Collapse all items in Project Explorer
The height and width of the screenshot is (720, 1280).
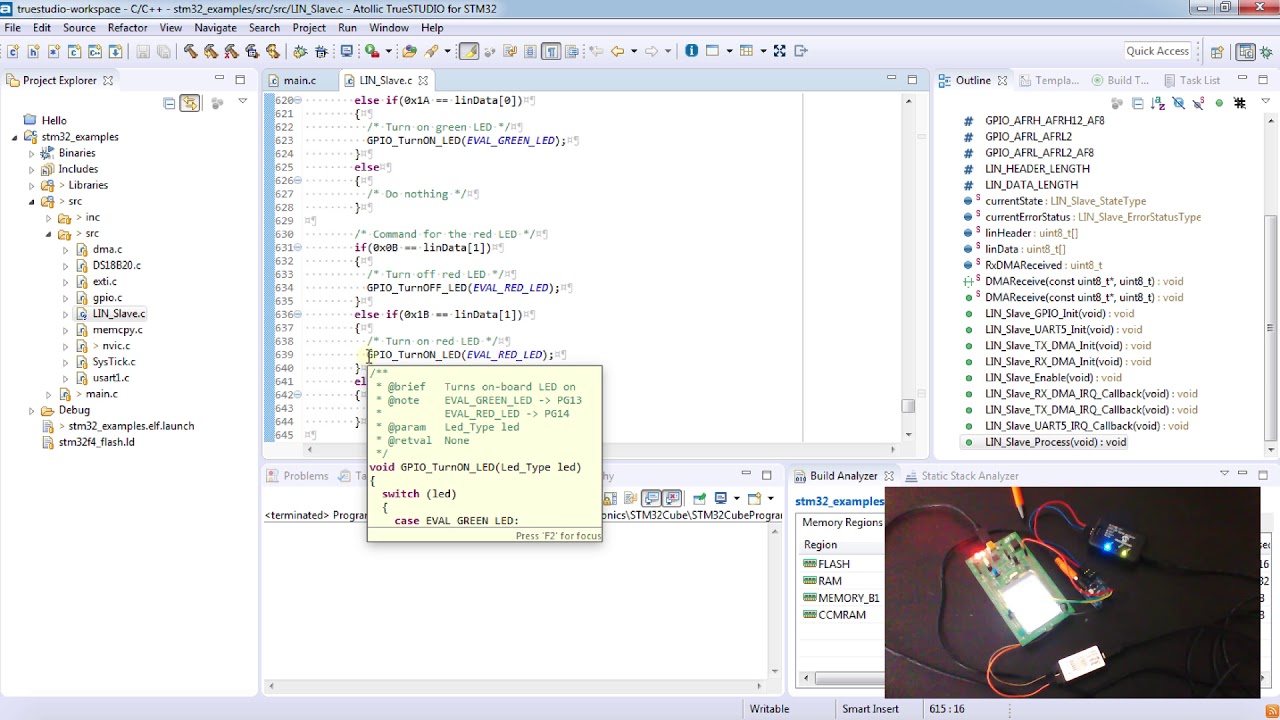click(x=169, y=103)
